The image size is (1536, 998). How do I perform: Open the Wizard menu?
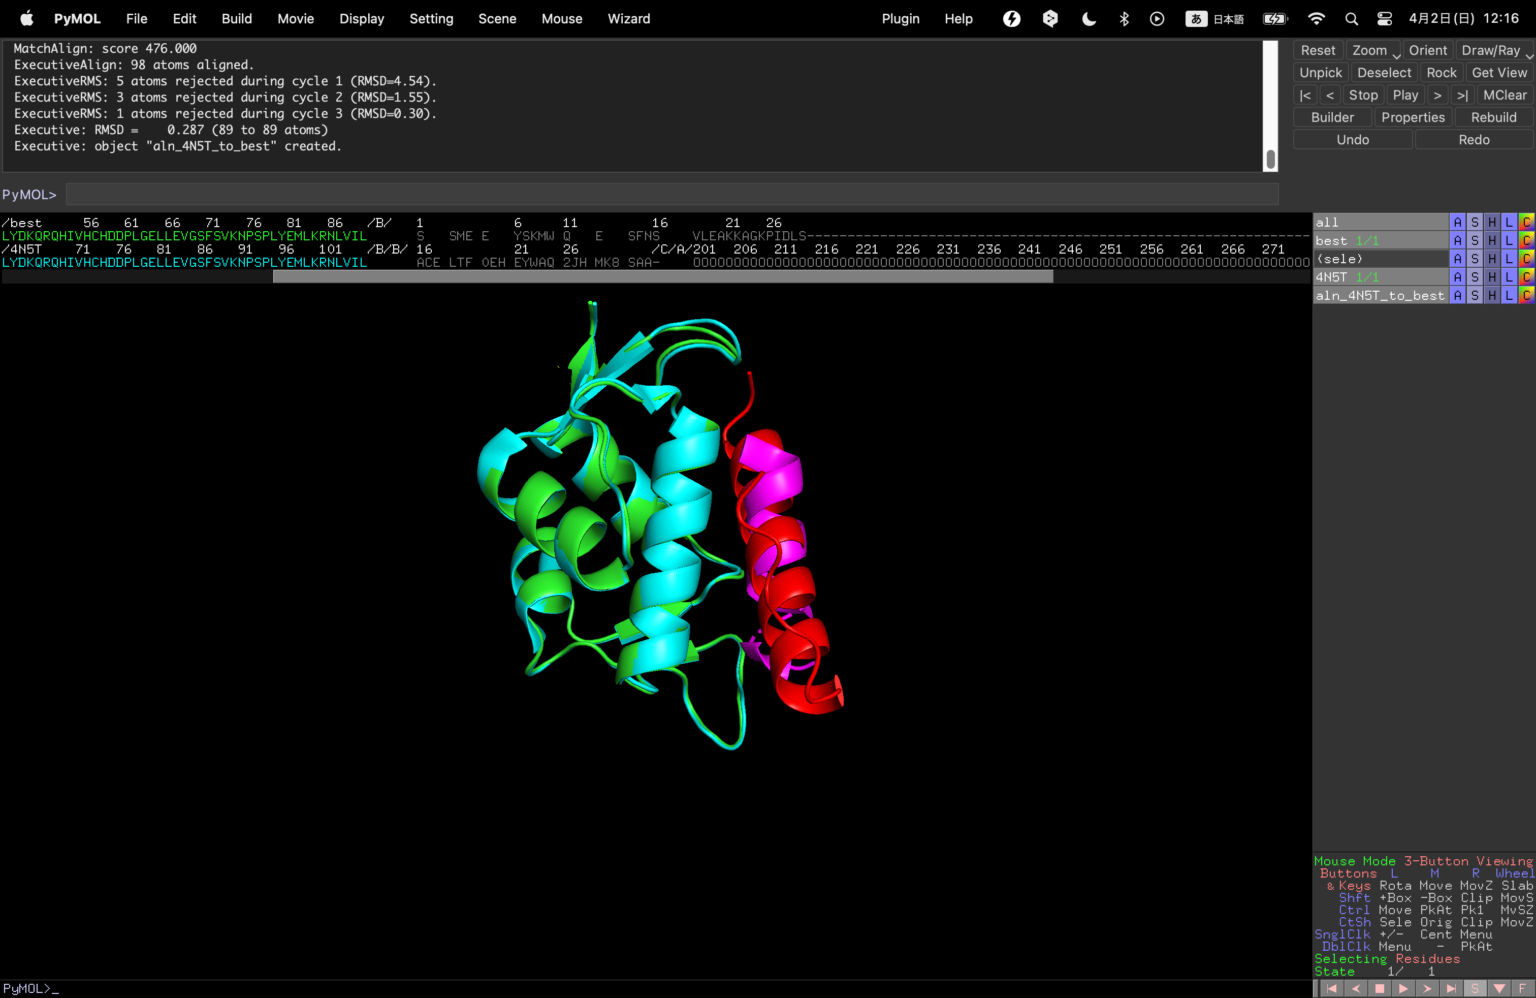[x=628, y=19]
